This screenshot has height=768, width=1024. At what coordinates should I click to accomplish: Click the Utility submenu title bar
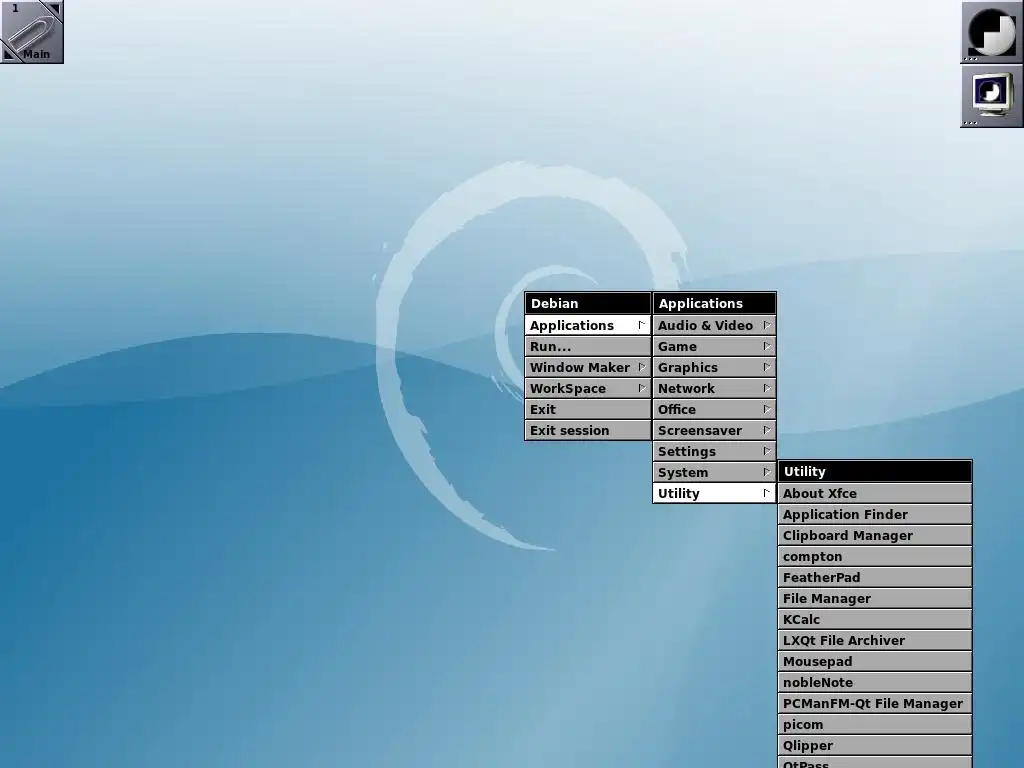[874, 471]
